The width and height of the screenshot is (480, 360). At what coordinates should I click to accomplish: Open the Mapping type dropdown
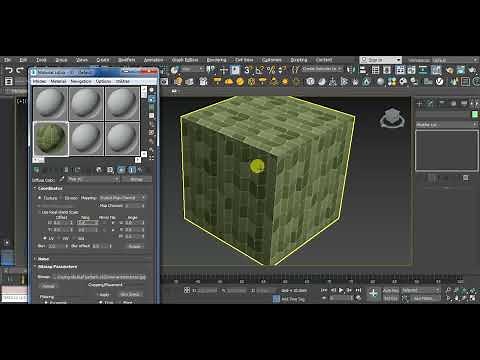[122, 198]
